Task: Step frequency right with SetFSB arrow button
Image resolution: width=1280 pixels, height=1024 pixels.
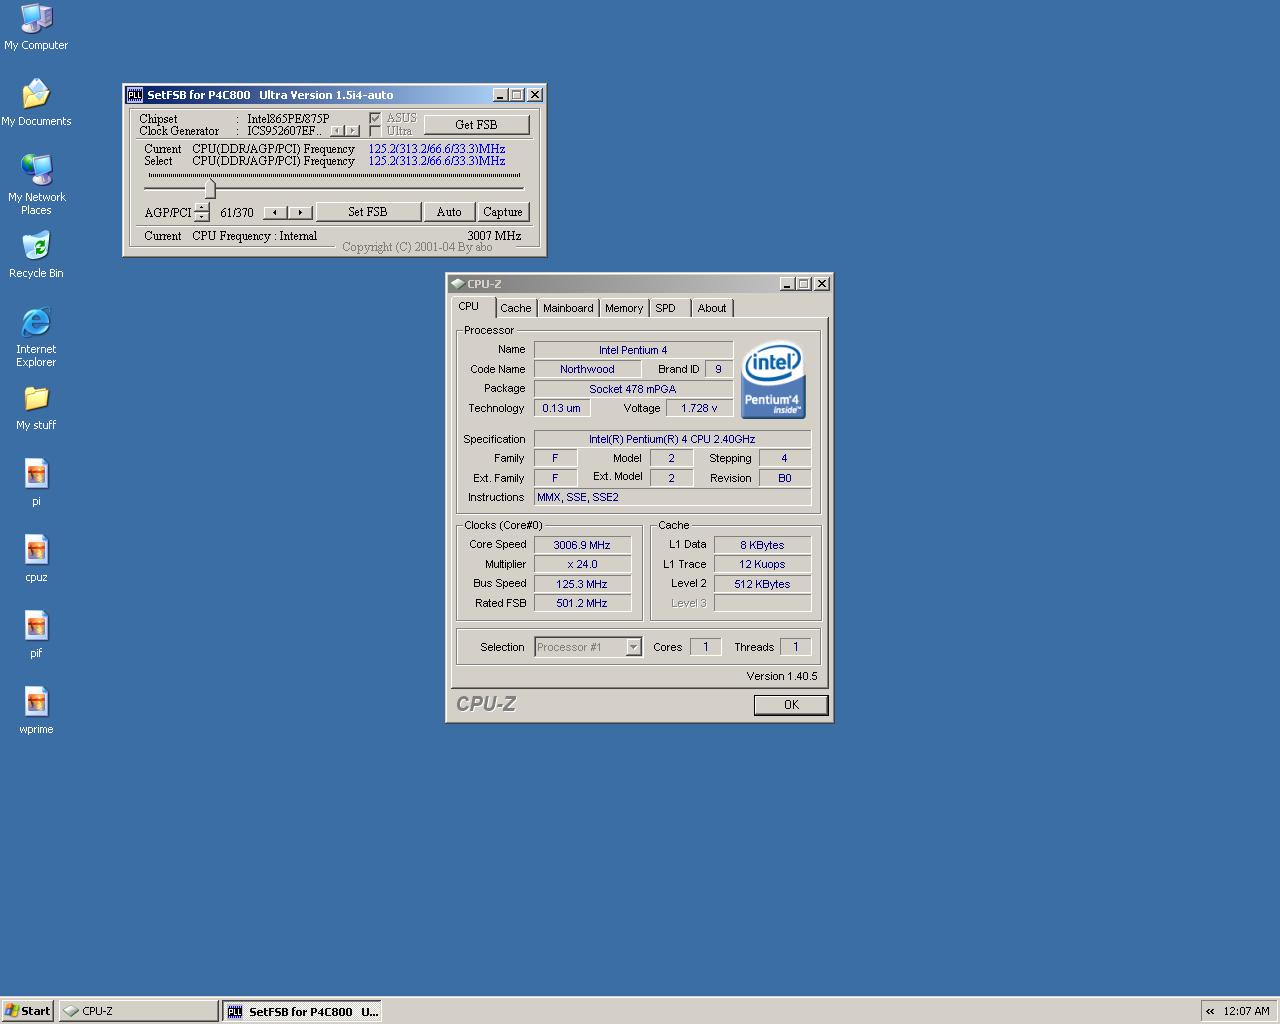Action: tap(300, 212)
